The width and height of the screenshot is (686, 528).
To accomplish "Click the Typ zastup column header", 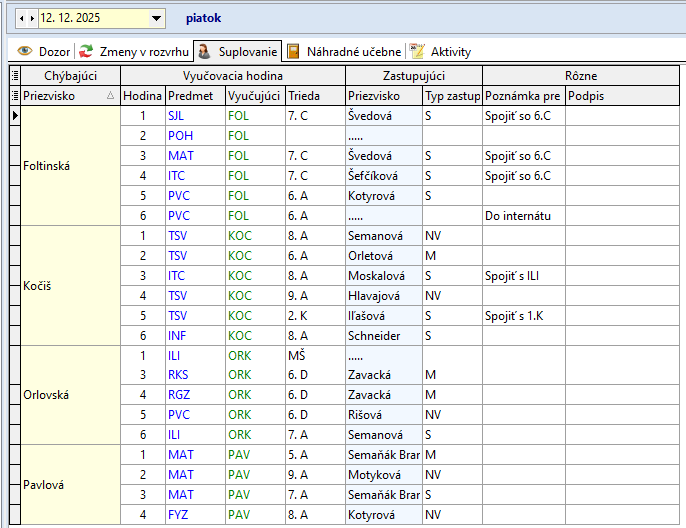I will tap(451, 96).
